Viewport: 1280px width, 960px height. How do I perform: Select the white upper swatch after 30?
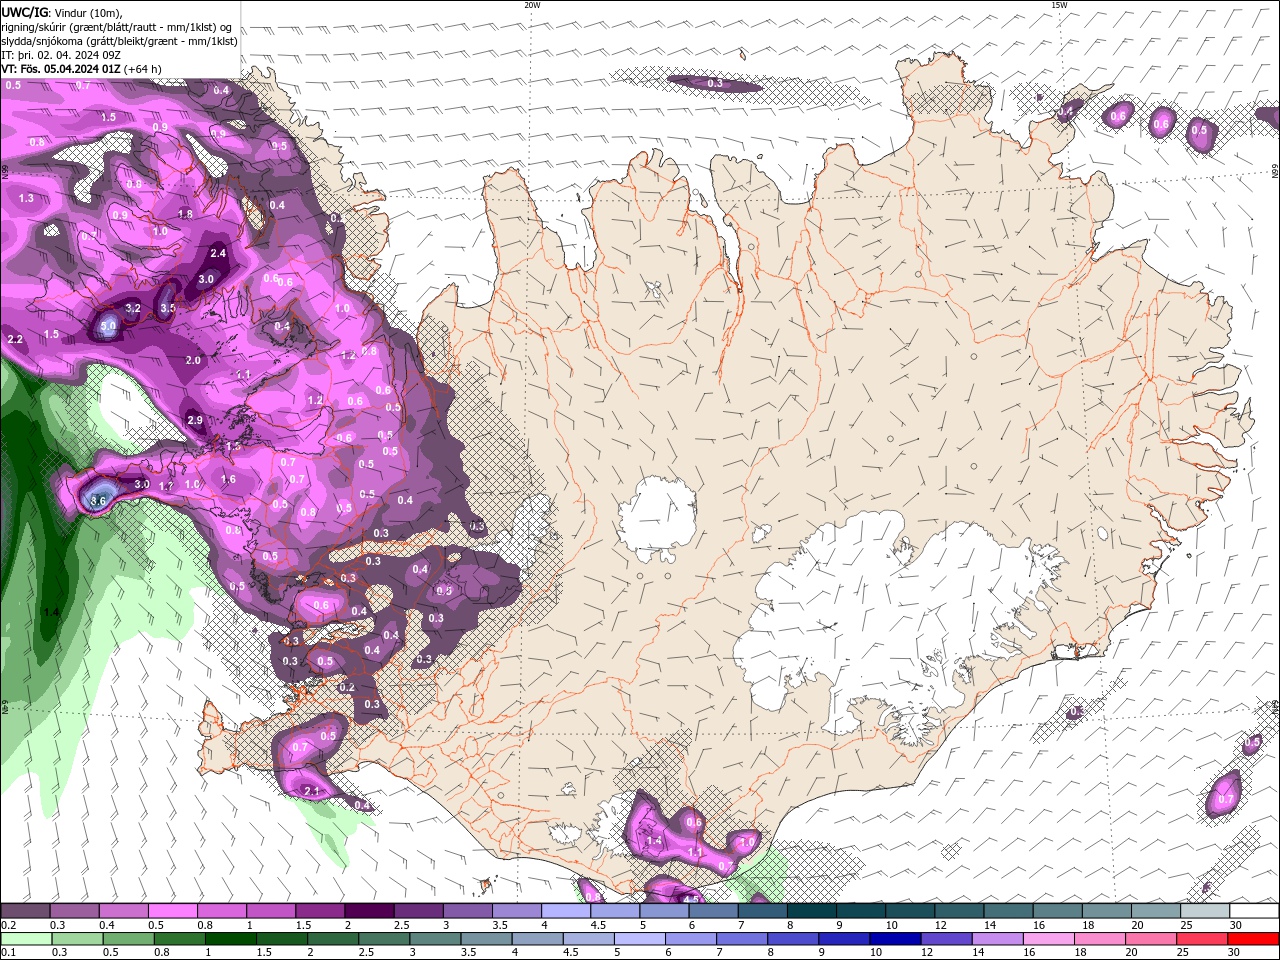click(1254, 911)
